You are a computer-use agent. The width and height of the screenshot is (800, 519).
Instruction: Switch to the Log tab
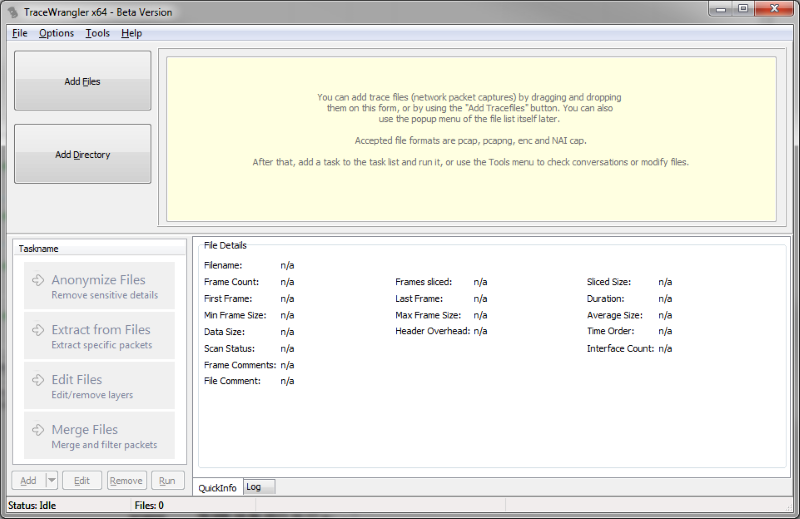(x=259, y=487)
